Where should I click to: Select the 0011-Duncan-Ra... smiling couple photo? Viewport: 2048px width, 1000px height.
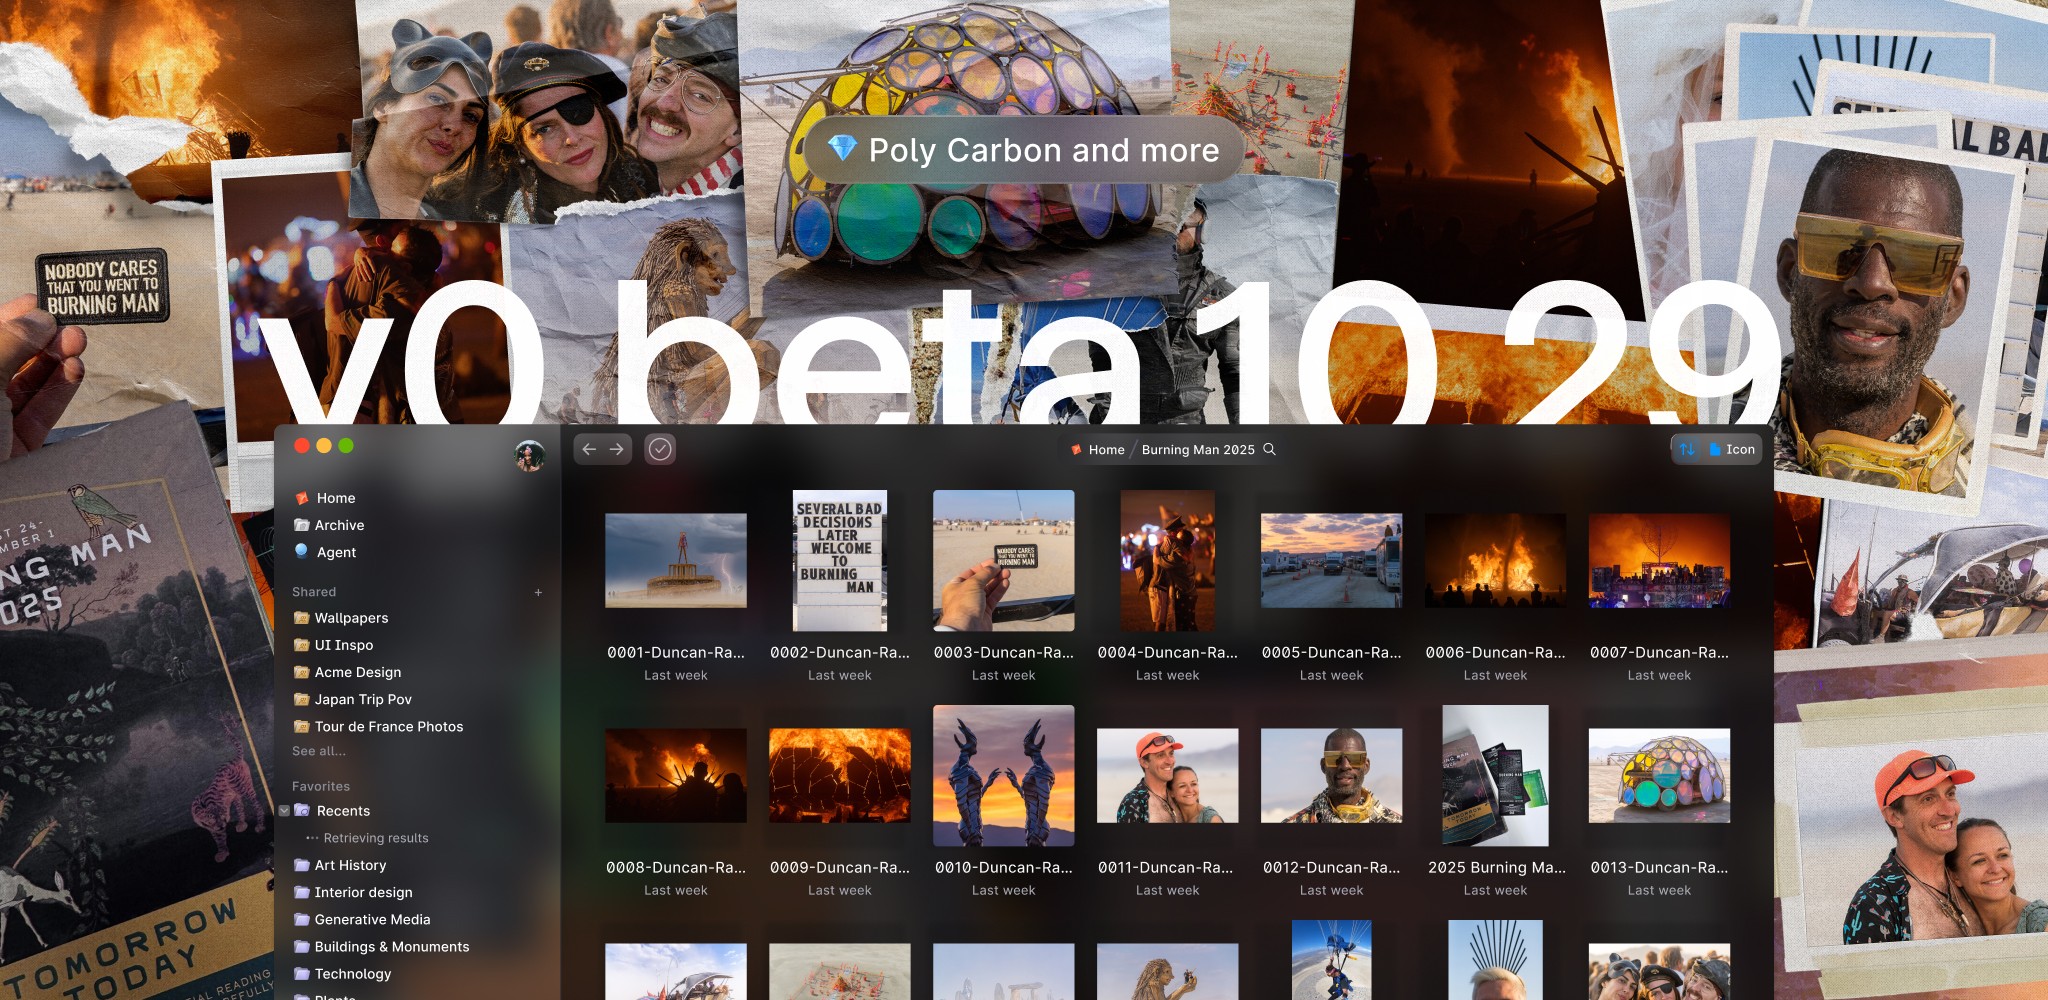coord(1168,775)
